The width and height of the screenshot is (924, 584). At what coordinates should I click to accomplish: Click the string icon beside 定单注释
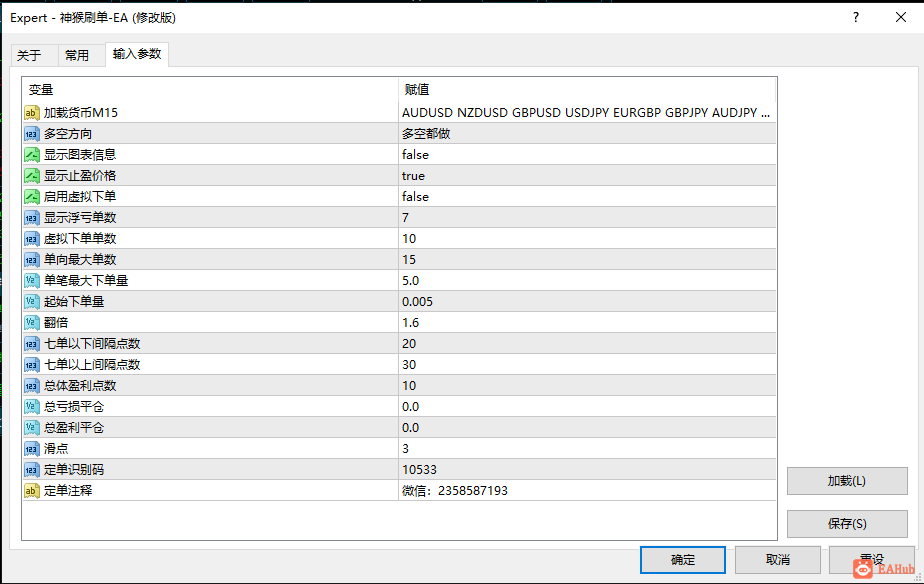pos(32,491)
